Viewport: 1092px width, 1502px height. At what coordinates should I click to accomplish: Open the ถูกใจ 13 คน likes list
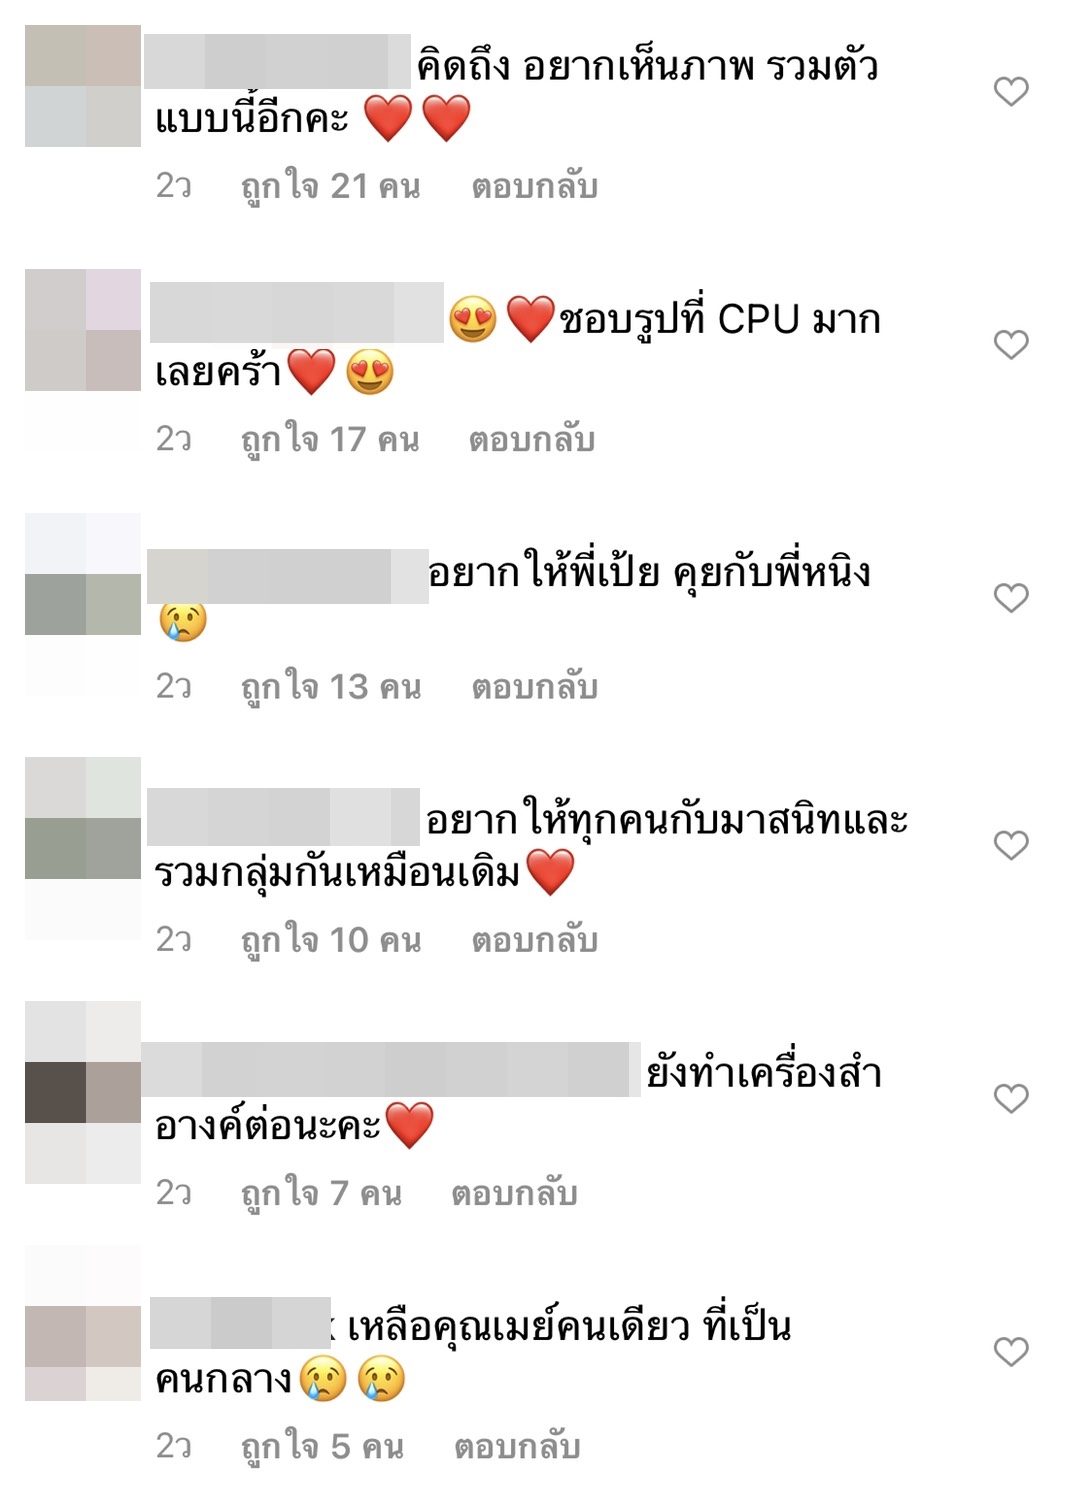(x=331, y=688)
